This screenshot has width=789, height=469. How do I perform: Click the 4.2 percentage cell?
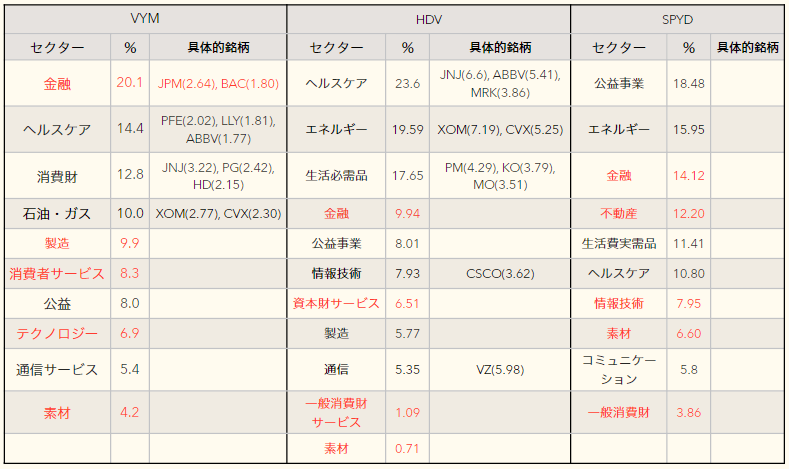(130, 413)
